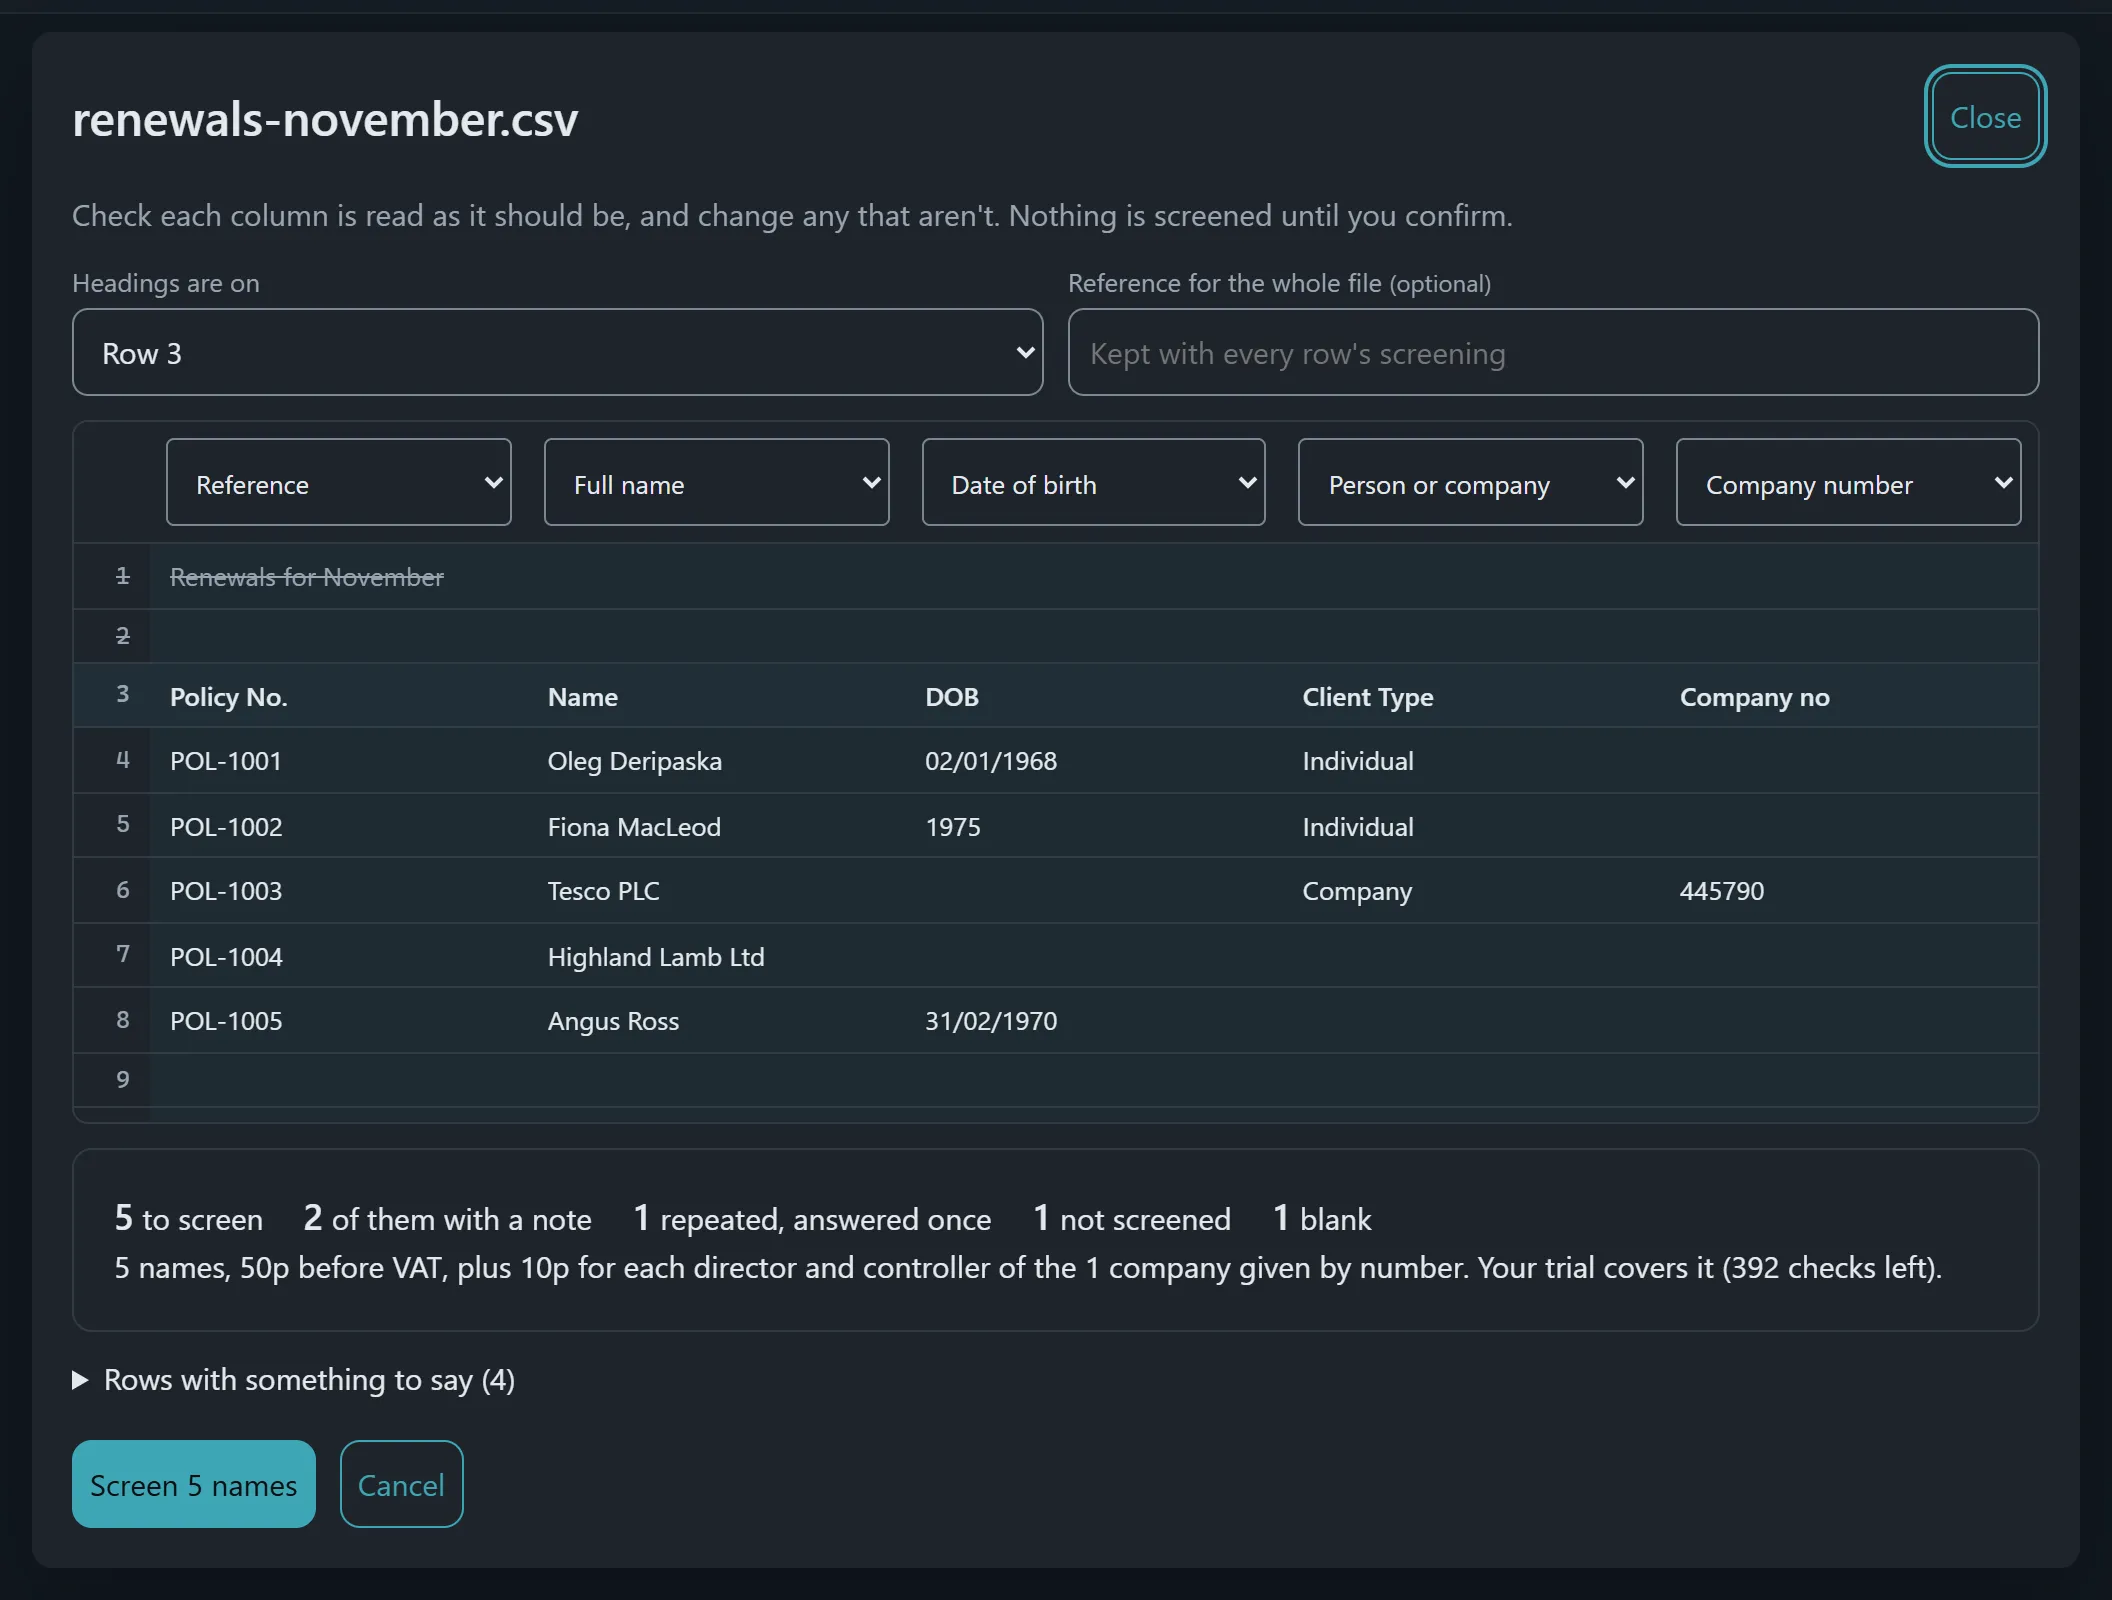
Task: Click the date of birth value 1975
Action: click(x=952, y=827)
